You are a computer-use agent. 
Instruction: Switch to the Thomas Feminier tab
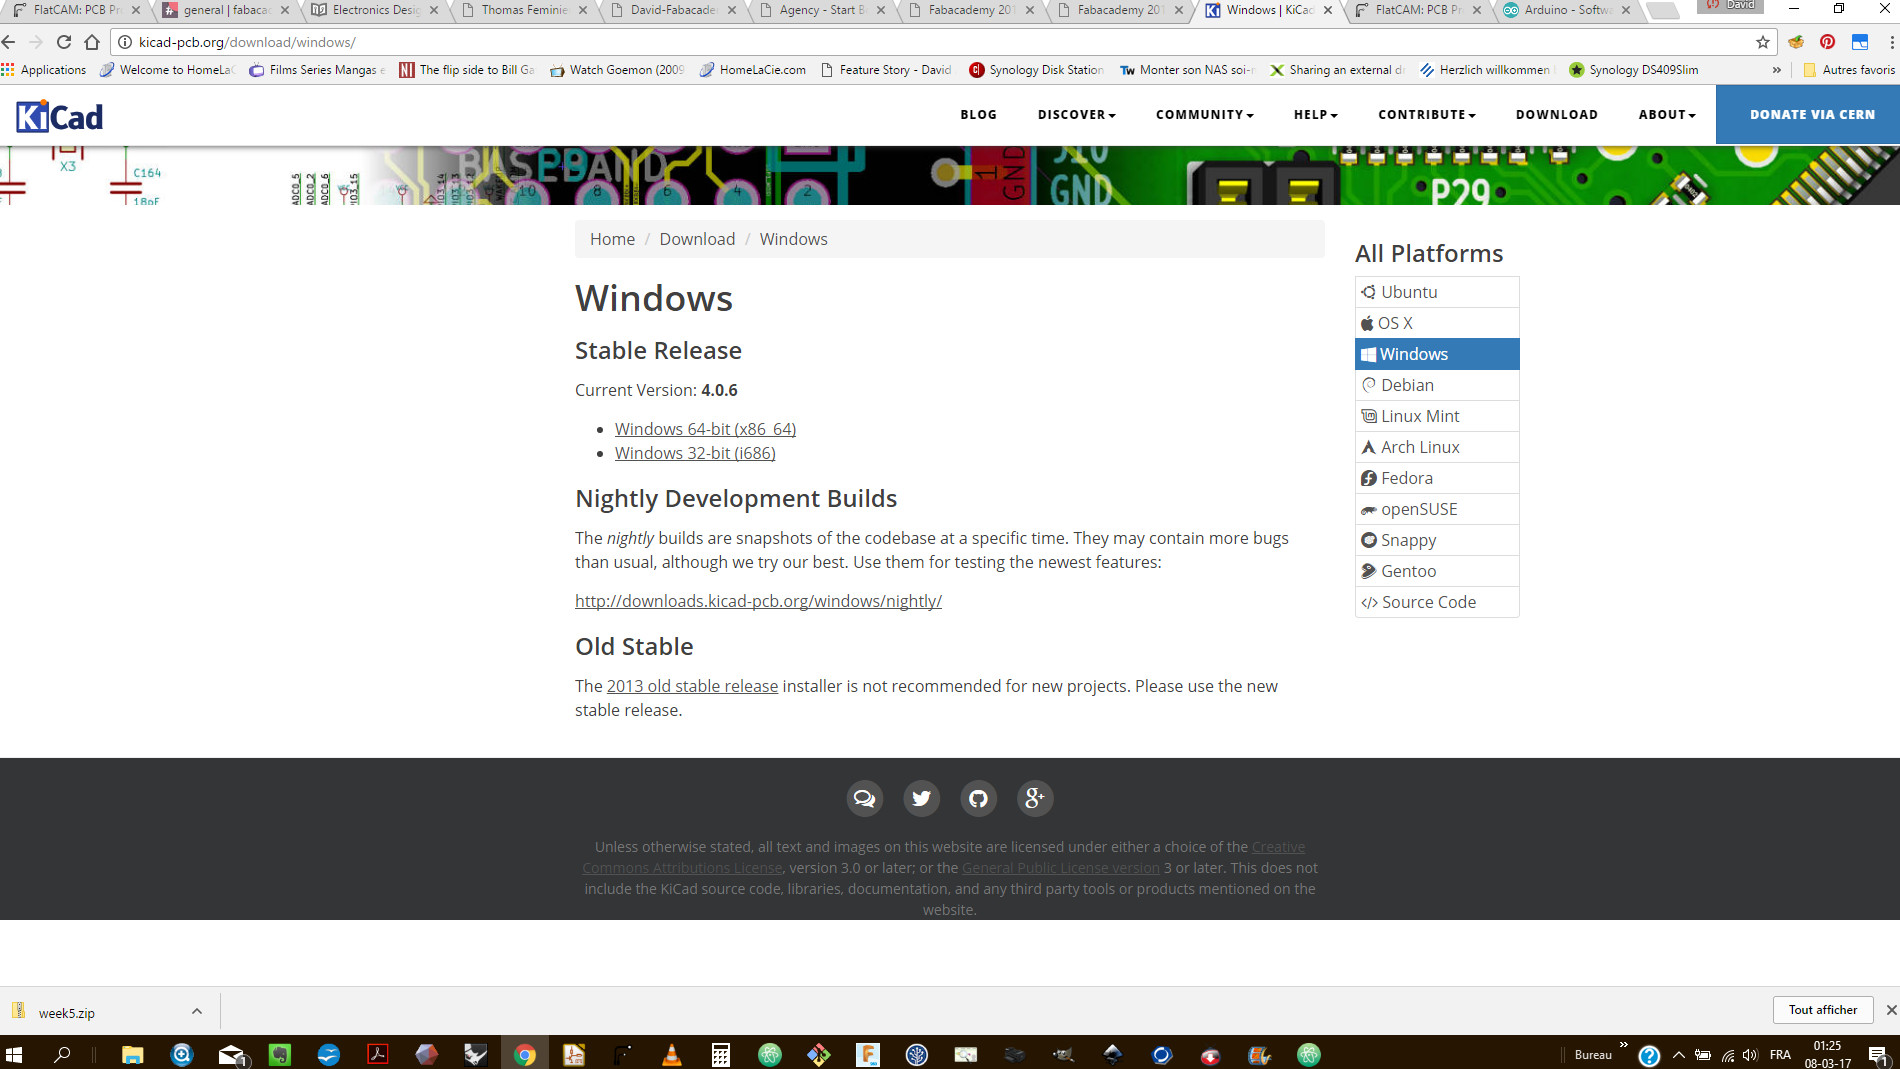click(523, 10)
